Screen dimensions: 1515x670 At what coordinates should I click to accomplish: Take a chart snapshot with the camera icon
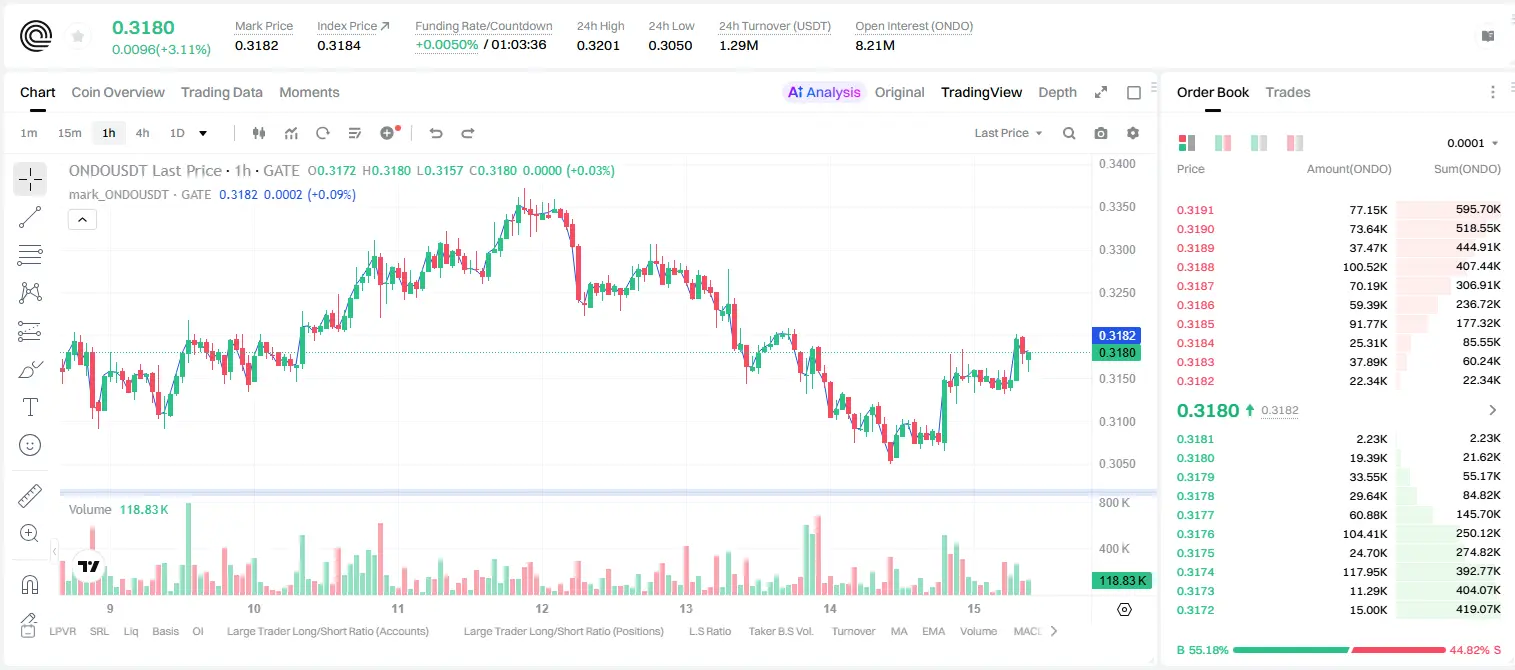click(x=1101, y=133)
